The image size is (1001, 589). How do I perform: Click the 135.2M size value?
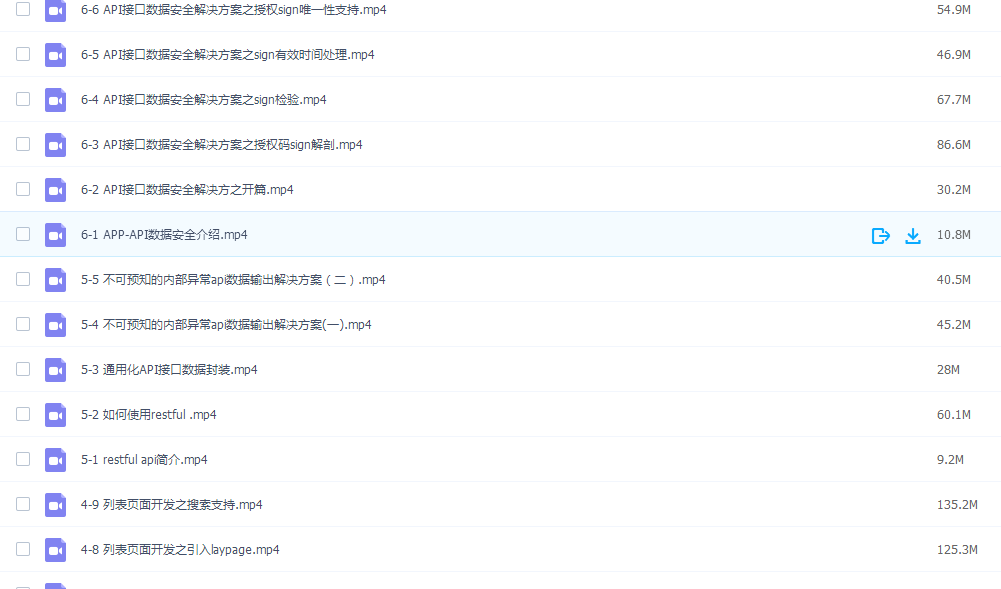pos(957,505)
